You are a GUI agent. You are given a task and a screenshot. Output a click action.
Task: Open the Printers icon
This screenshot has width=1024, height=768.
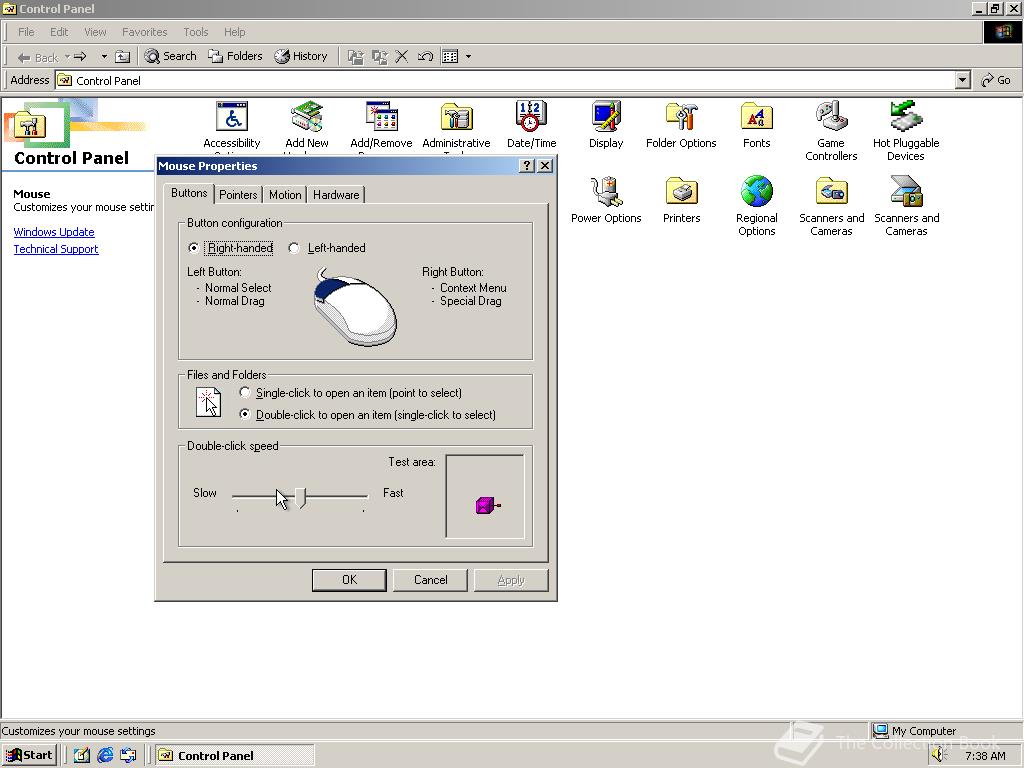pos(681,193)
